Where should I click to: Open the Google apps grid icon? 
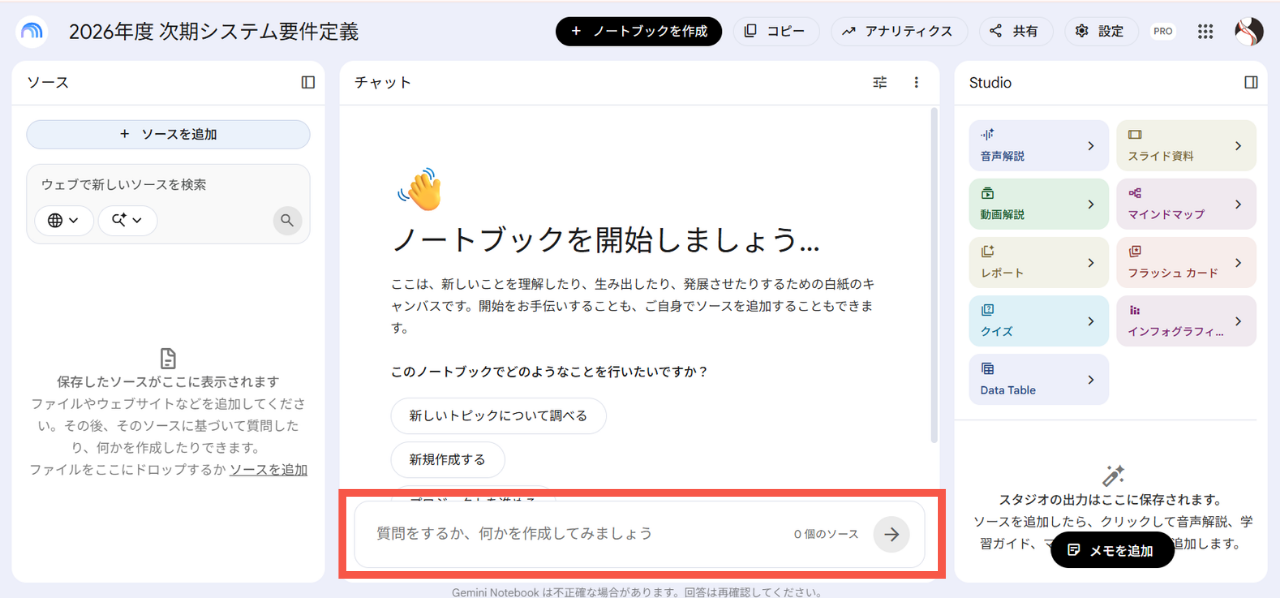(1206, 31)
